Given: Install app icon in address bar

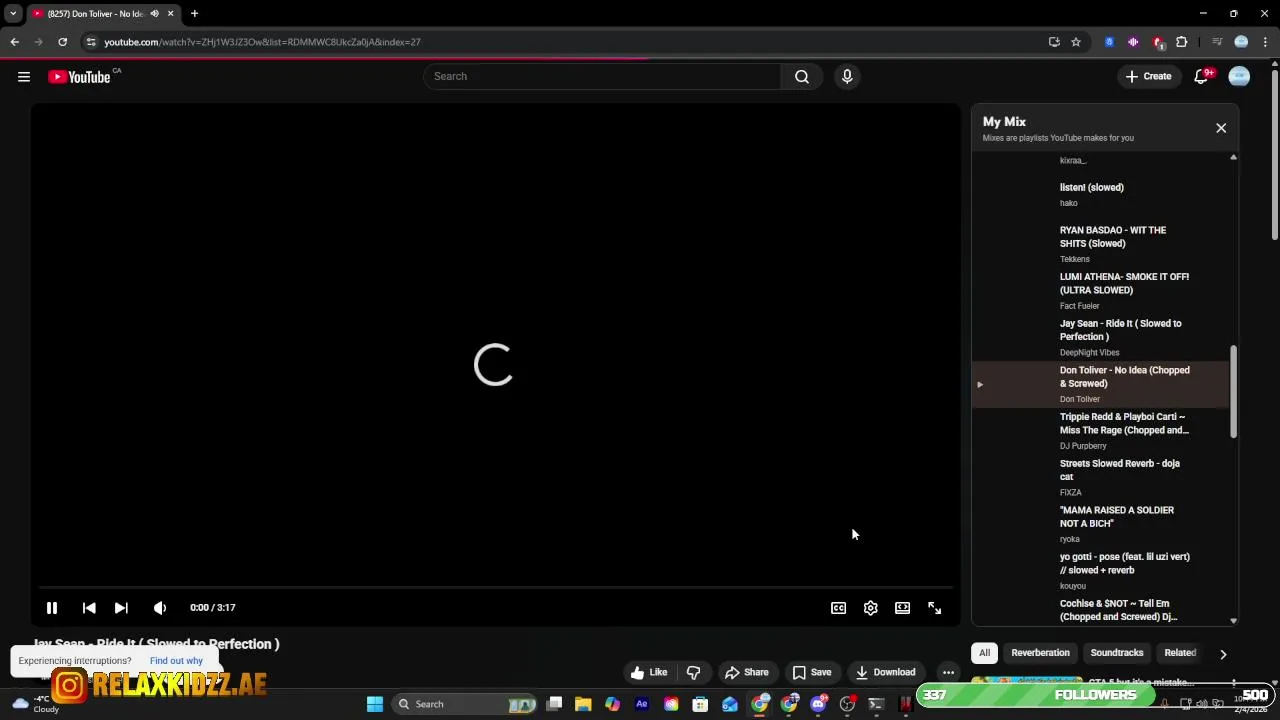Looking at the screenshot, I should pos(1054,42).
